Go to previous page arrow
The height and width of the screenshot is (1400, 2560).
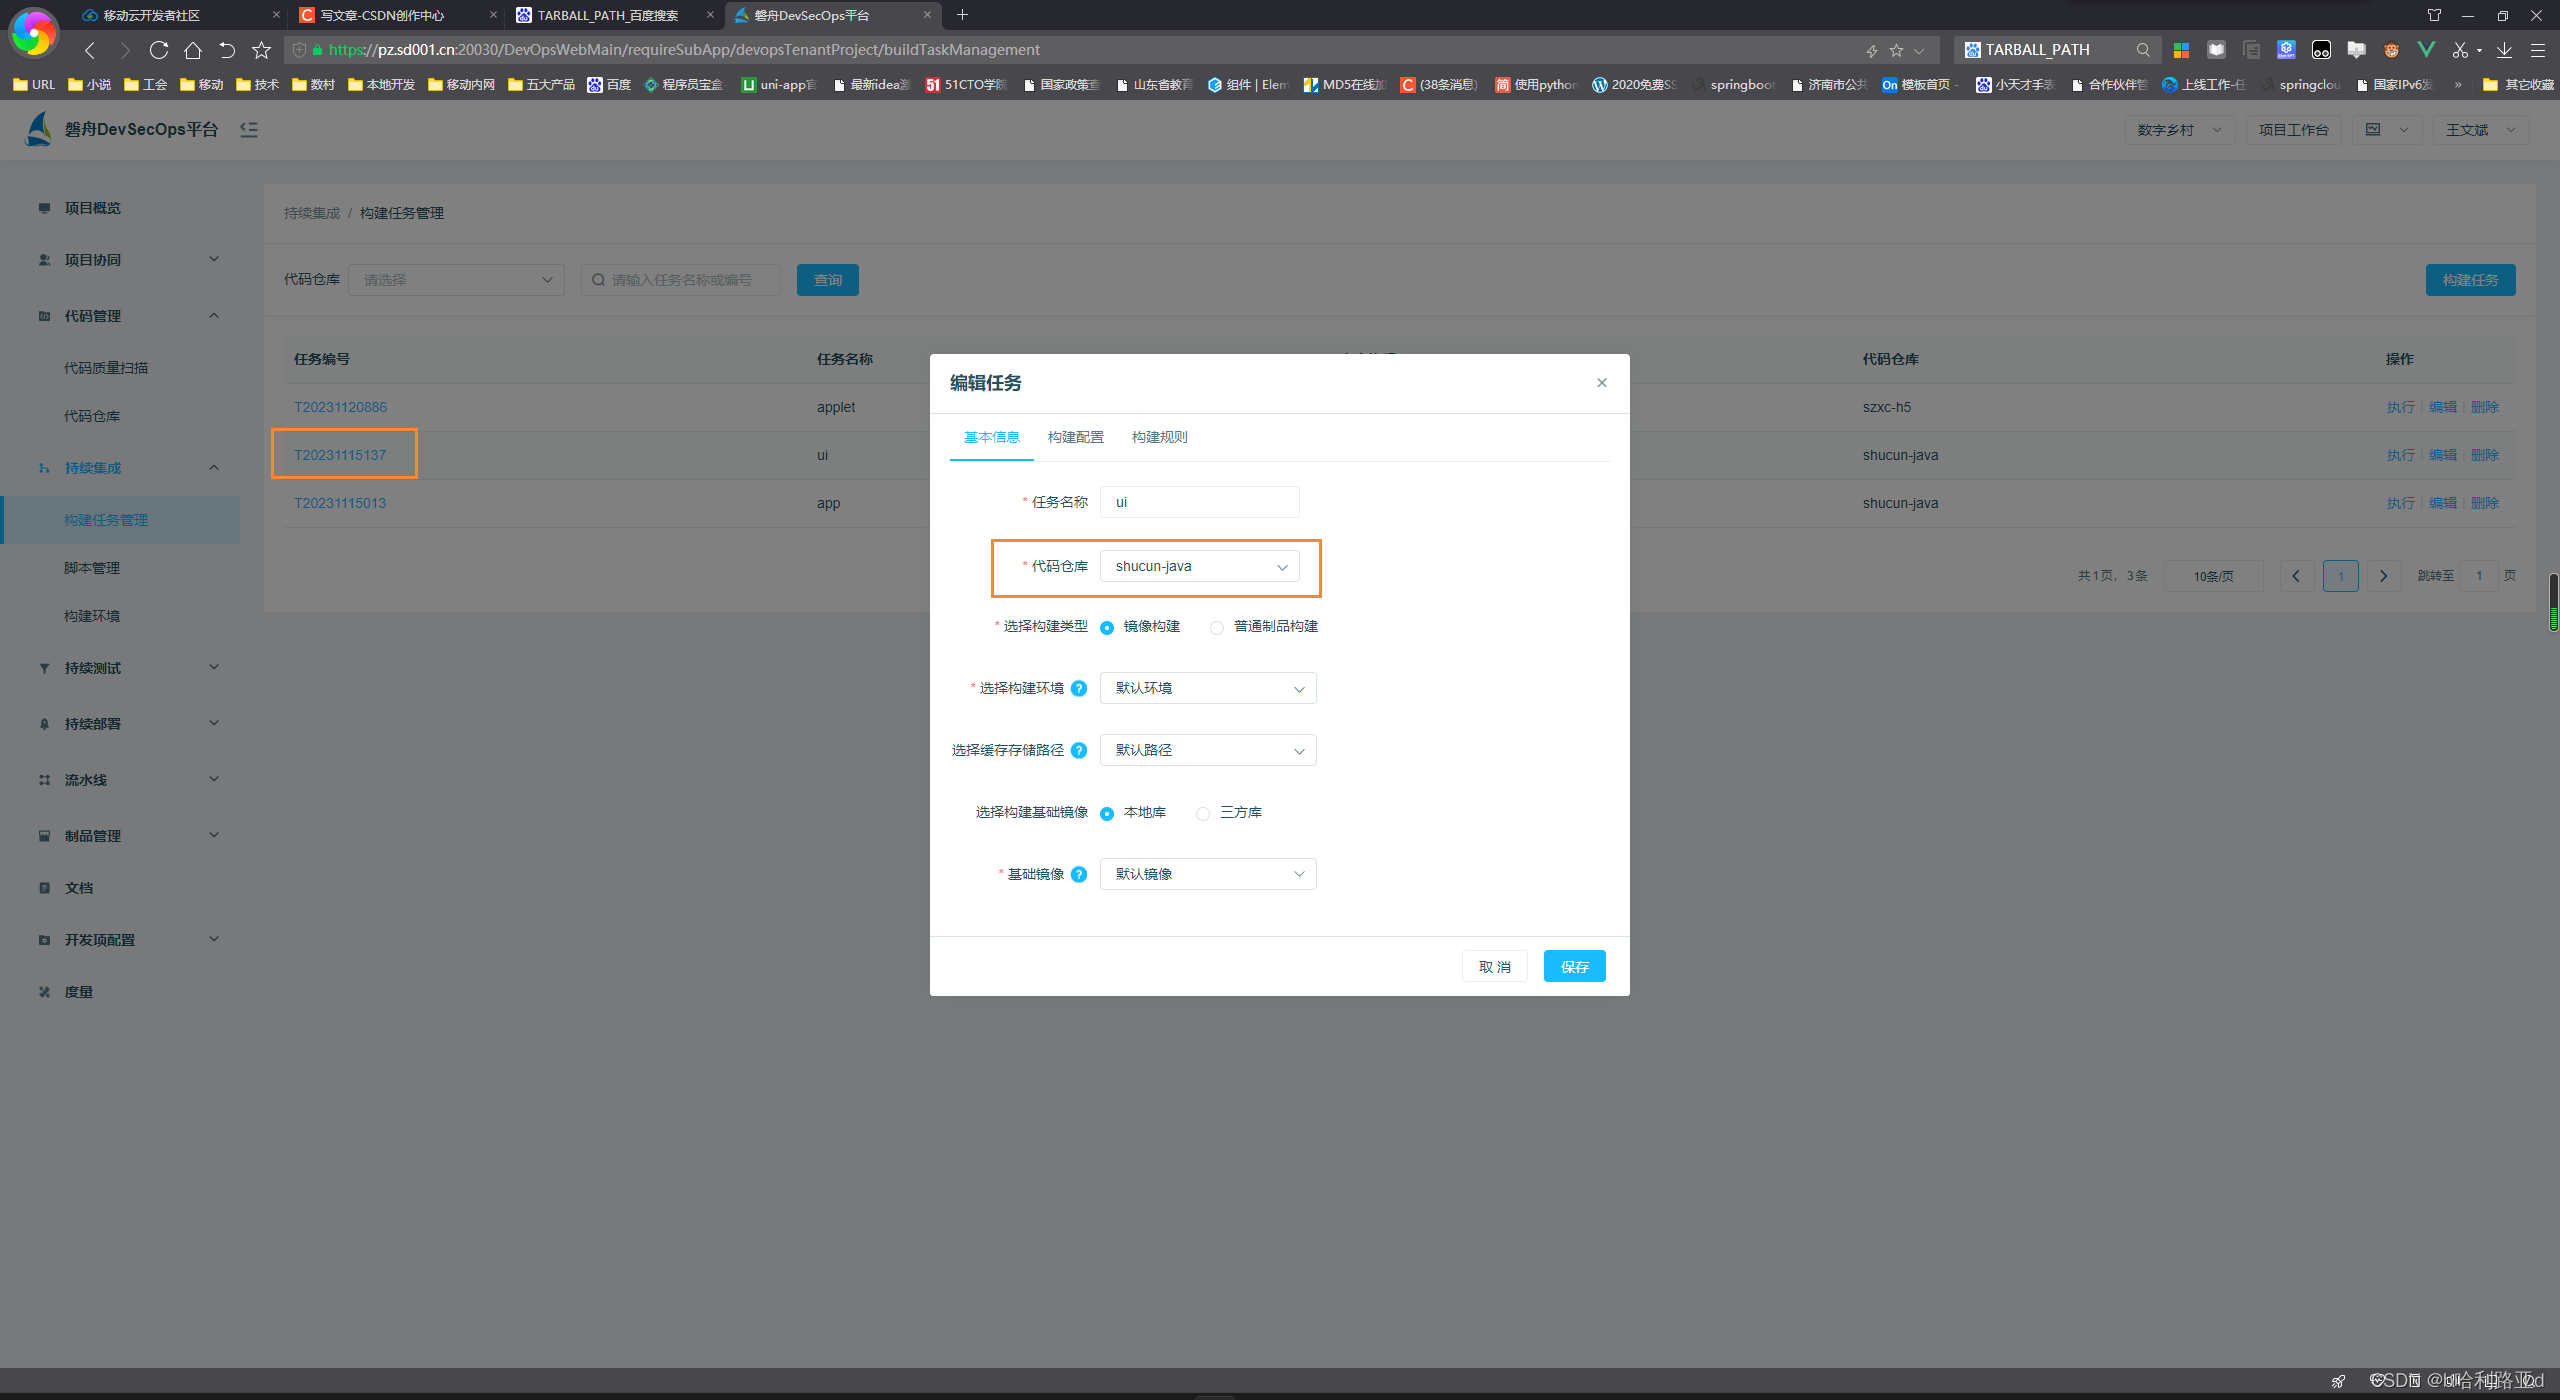(x=2296, y=576)
